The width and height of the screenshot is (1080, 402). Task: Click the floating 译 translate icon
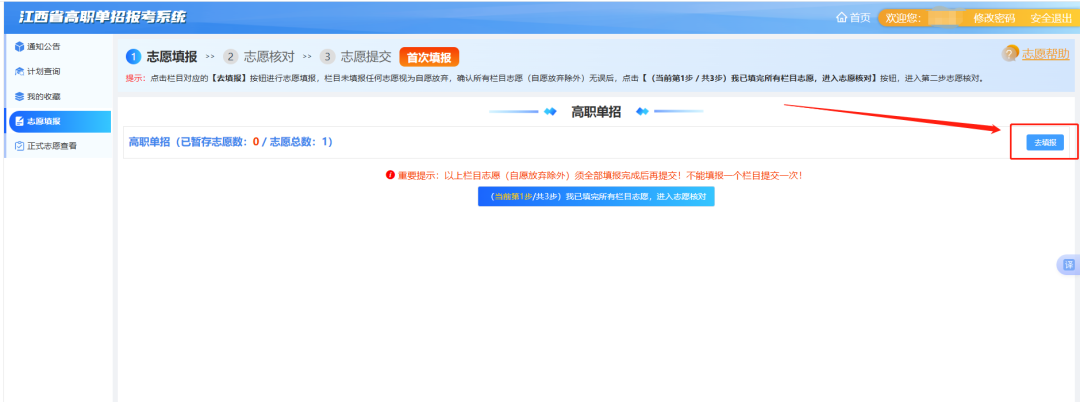[x=1068, y=265]
